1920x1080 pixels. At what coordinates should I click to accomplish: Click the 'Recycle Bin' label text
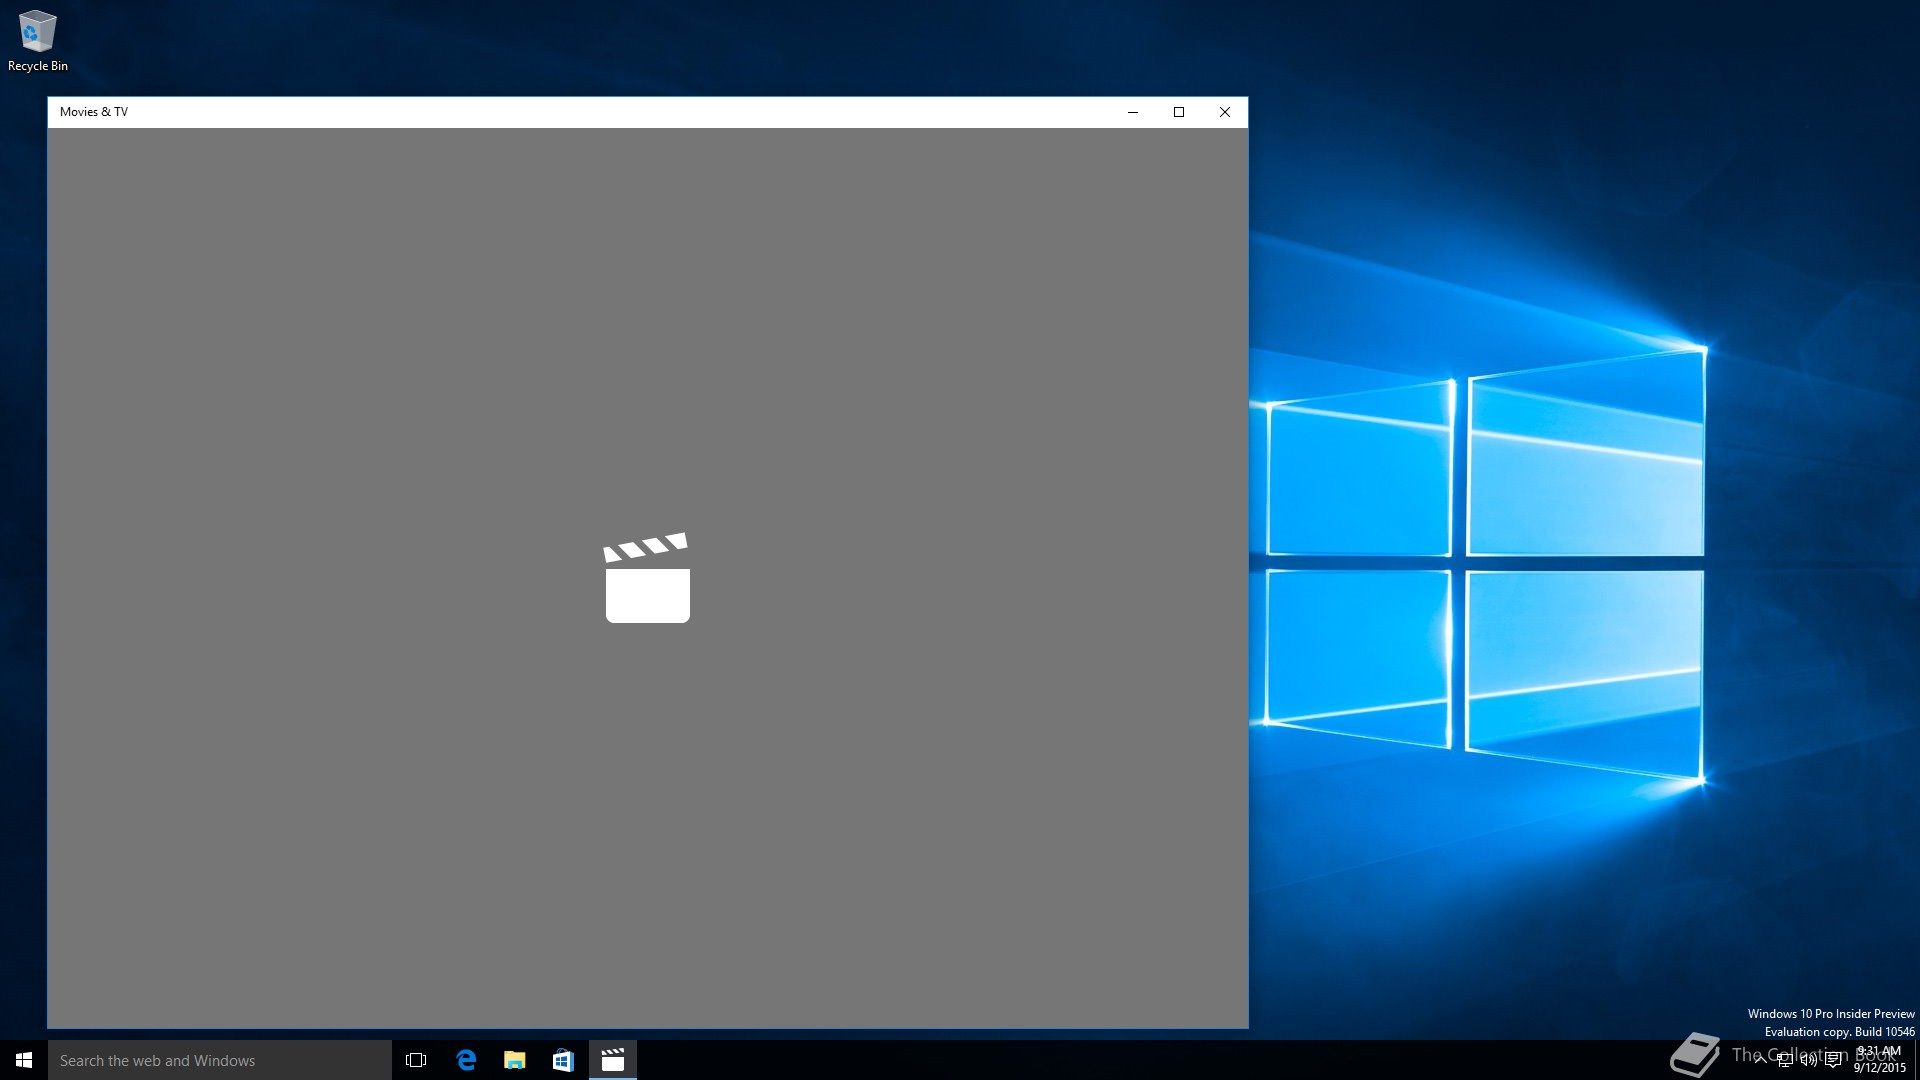pos(38,66)
